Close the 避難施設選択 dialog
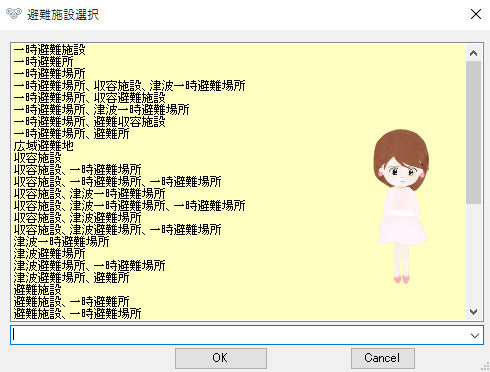 tap(476, 14)
